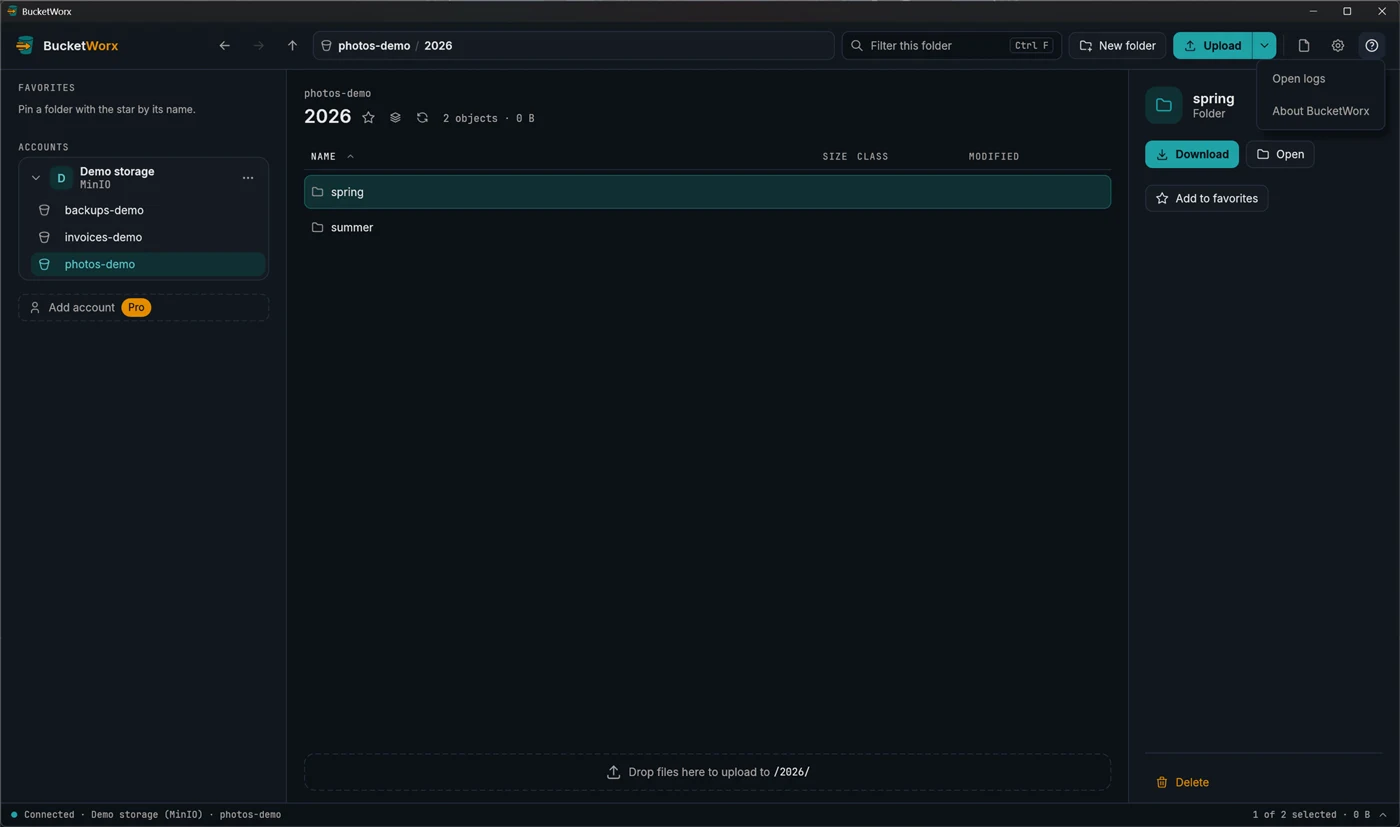The height and width of the screenshot is (827, 1400).
Task: Click the MODIFIED column header
Action: pos(994,157)
